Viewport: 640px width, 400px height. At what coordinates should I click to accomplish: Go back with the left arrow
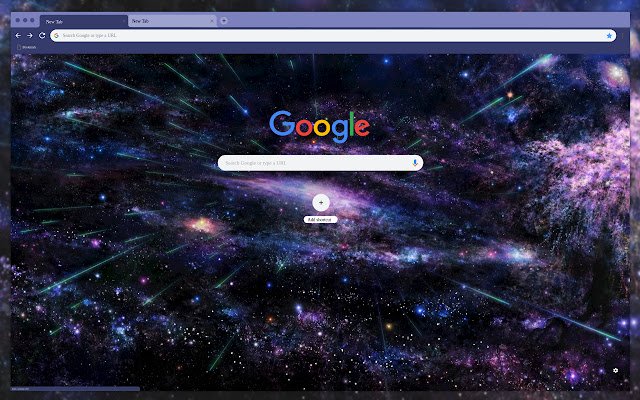pyautogui.click(x=18, y=36)
